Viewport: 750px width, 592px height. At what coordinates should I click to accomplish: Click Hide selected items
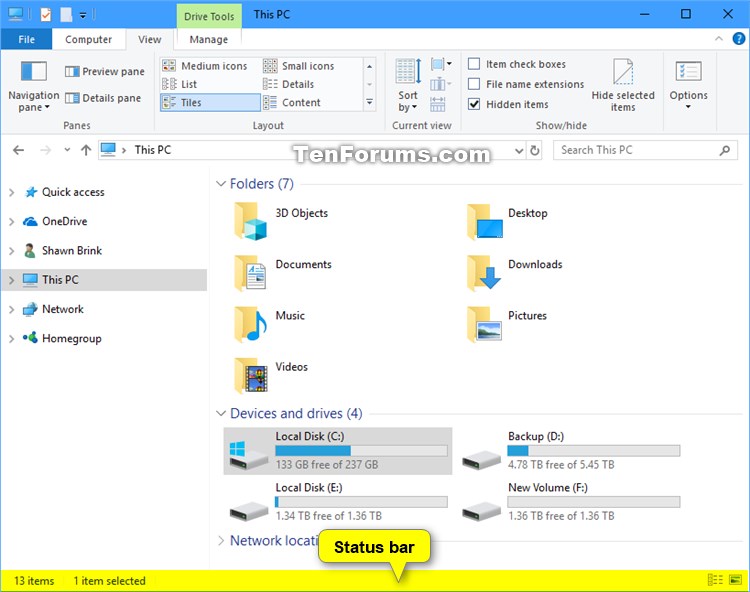pyautogui.click(x=623, y=86)
